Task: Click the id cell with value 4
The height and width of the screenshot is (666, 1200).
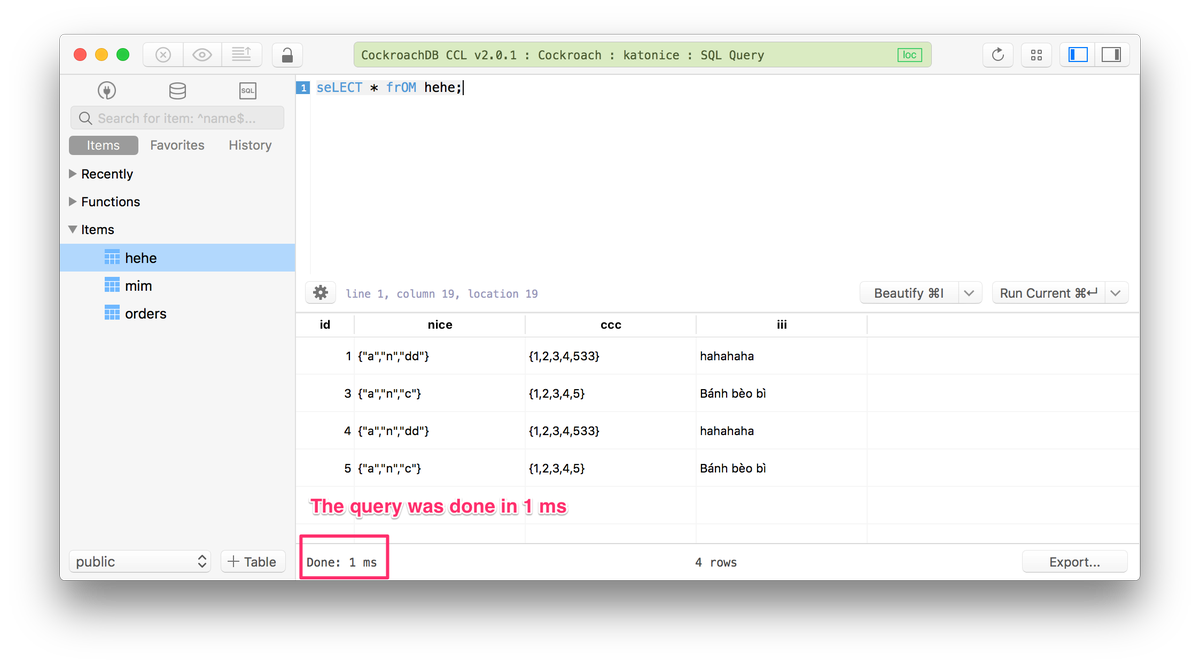Action: pyautogui.click(x=325, y=431)
